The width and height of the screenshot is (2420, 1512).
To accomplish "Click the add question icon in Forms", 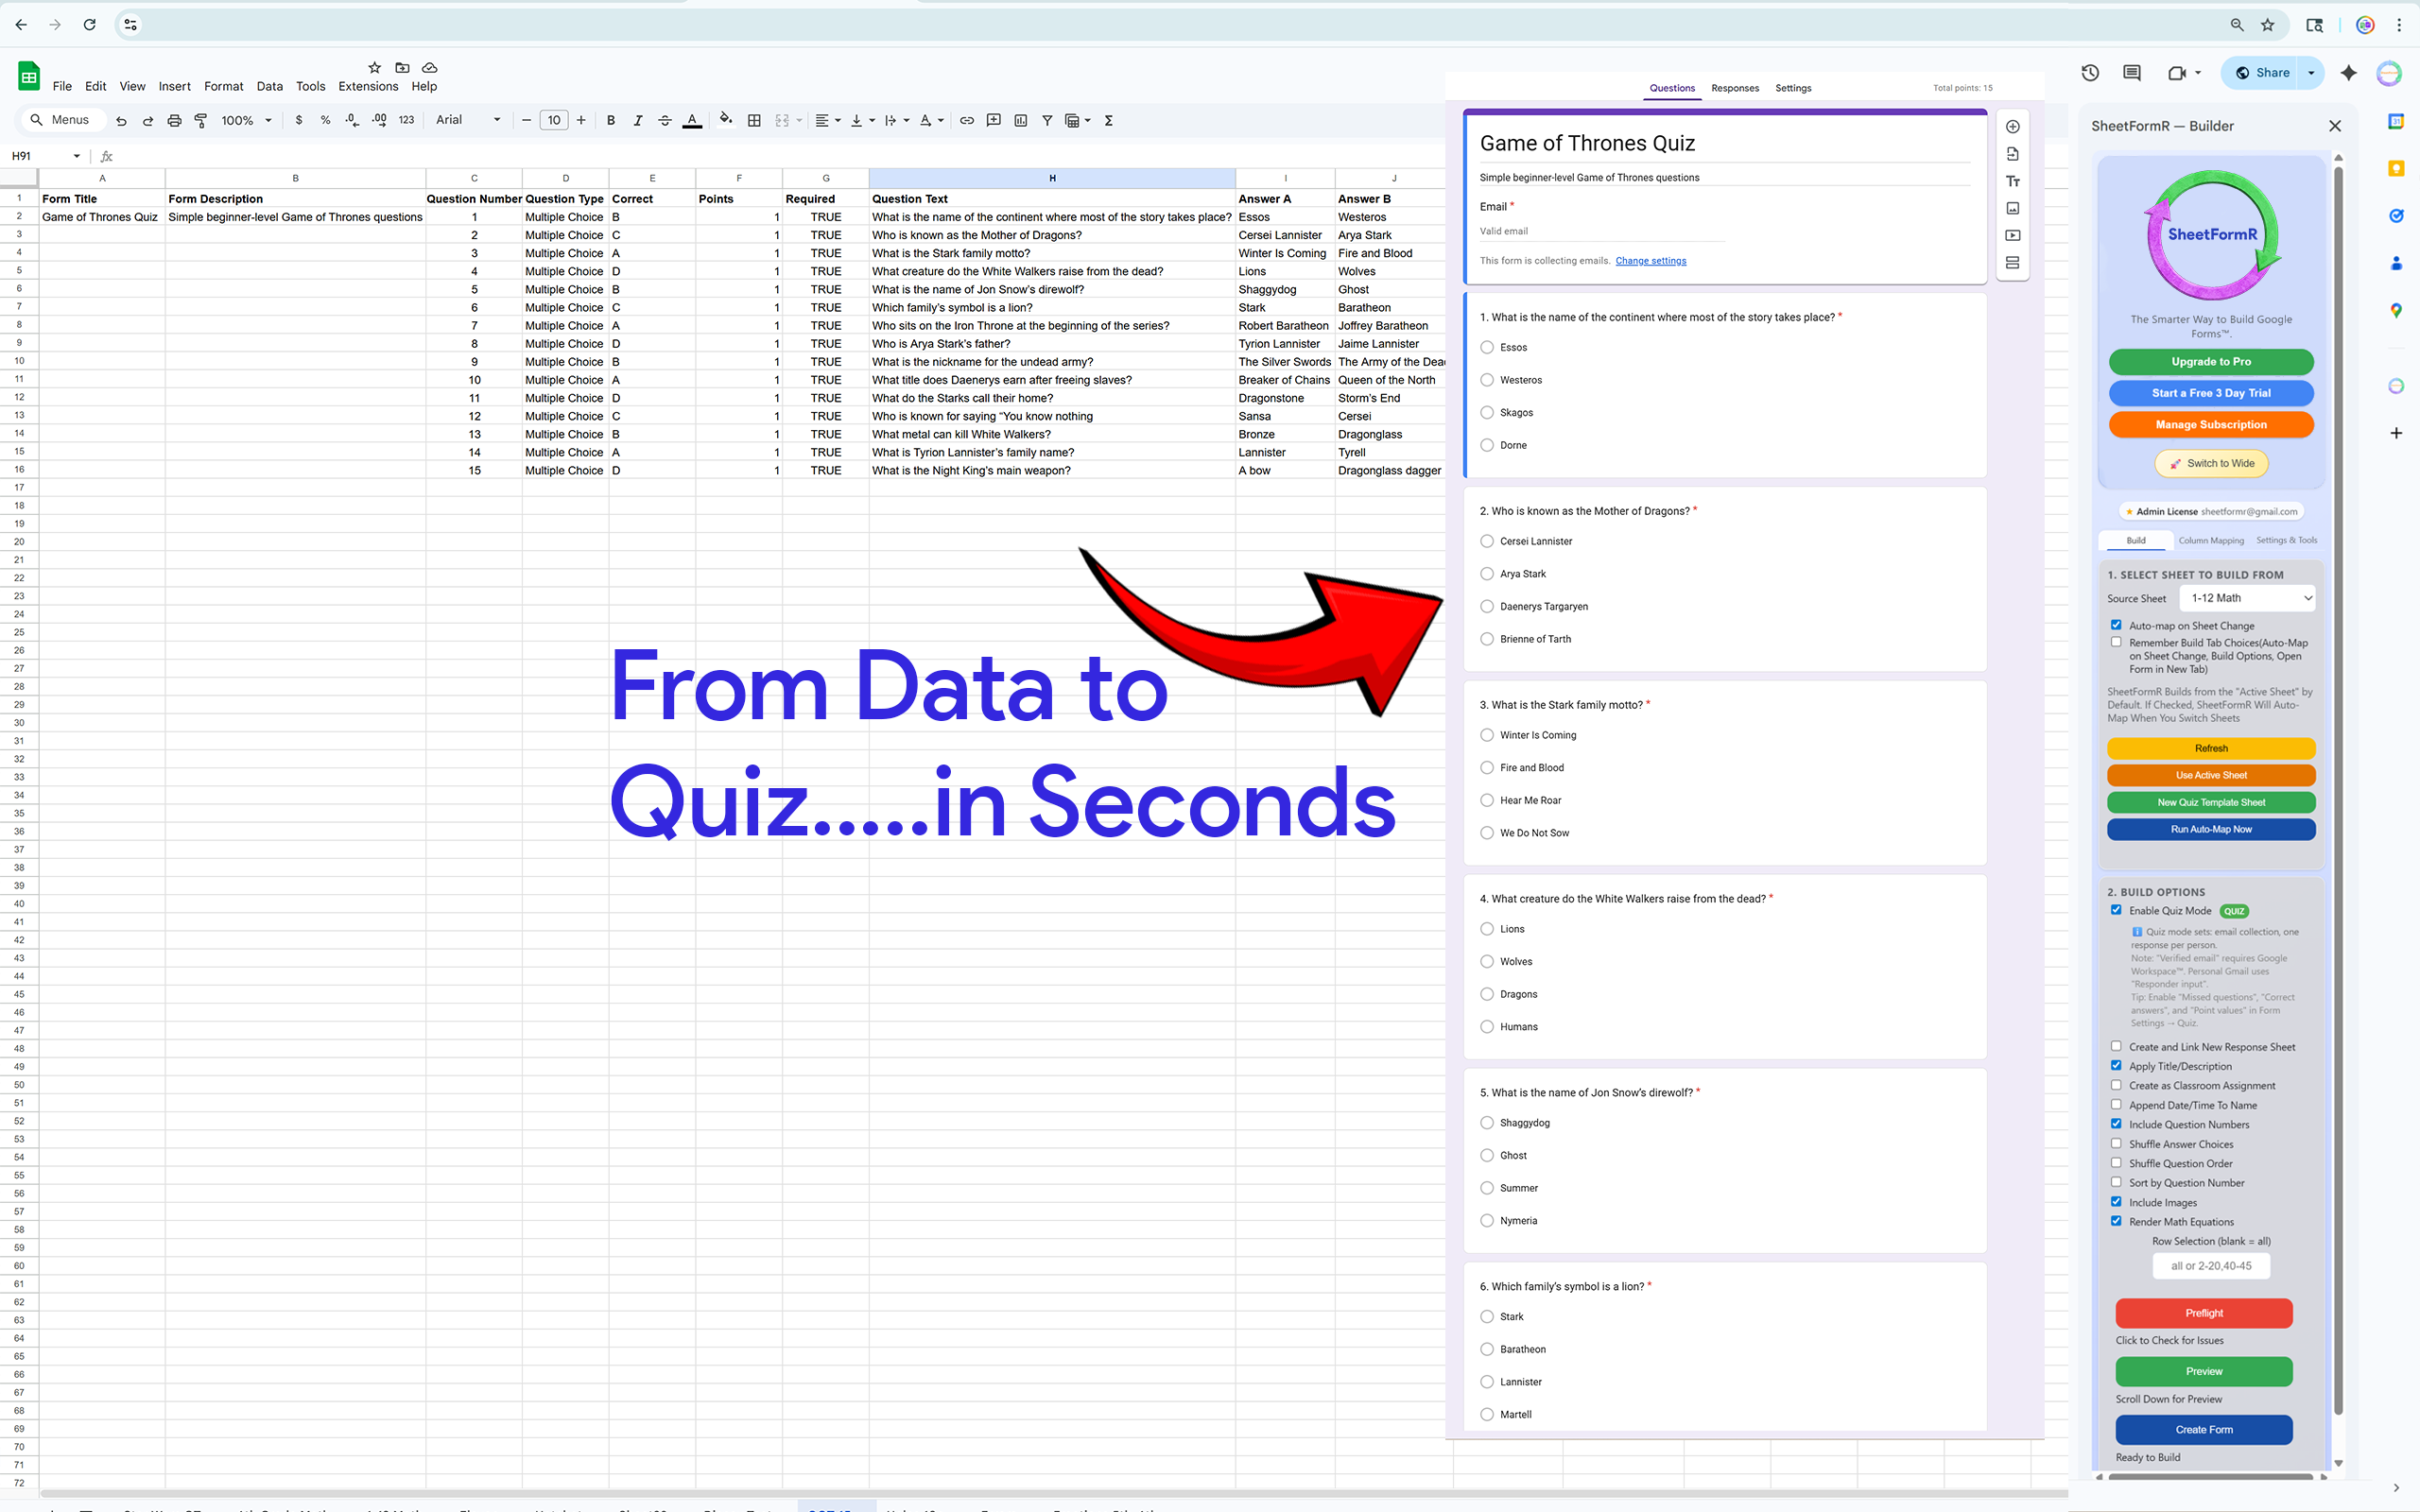I will point(2012,127).
